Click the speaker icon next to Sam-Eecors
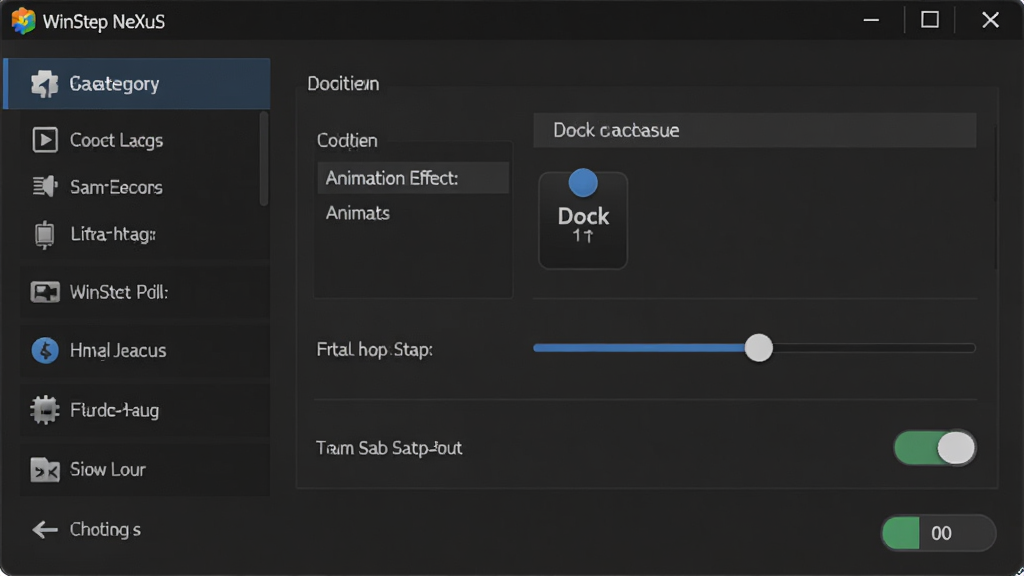This screenshot has height=576, width=1024. pyautogui.click(x=44, y=187)
